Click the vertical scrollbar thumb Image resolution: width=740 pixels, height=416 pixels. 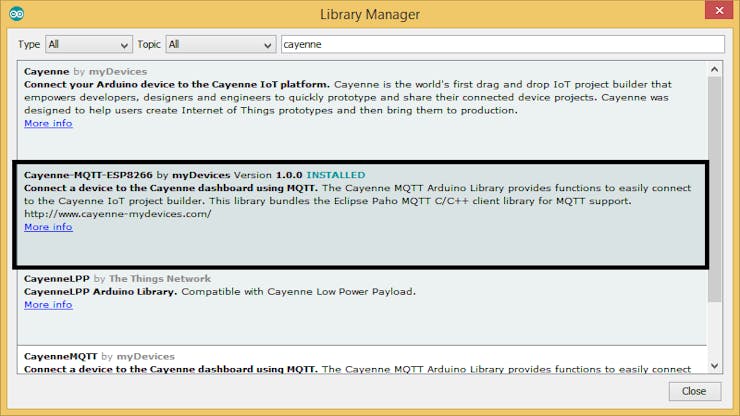[x=715, y=189]
